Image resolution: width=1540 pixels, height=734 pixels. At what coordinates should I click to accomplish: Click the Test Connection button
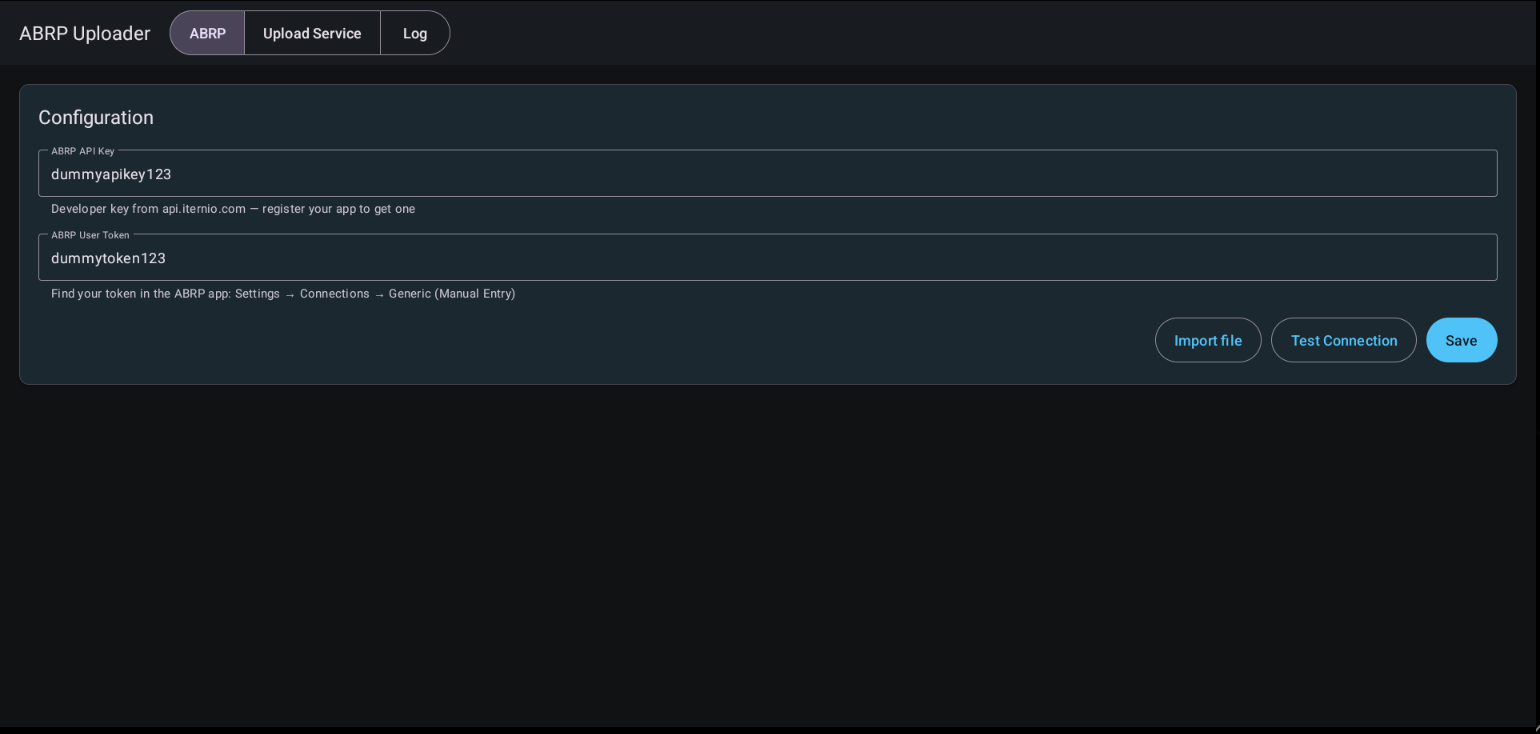pyautogui.click(x=1343, y=340)
